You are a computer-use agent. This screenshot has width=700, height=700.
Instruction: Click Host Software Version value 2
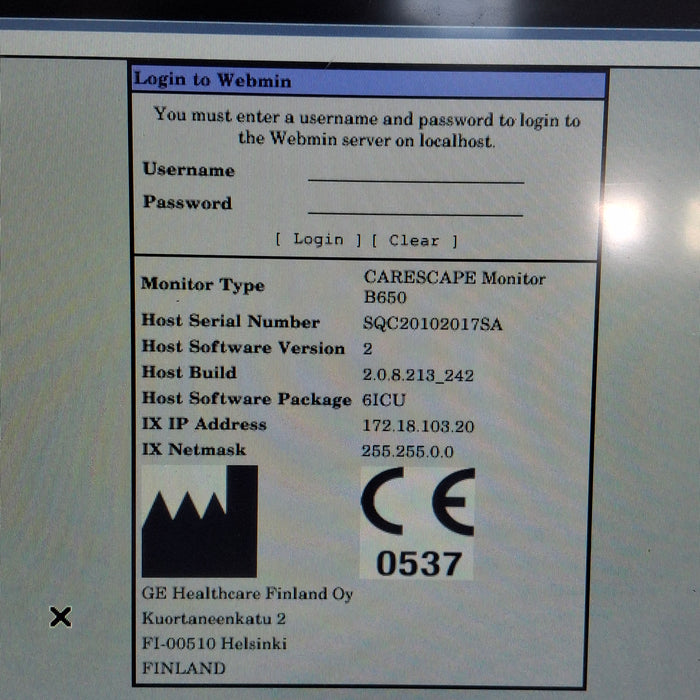point(367,349)
